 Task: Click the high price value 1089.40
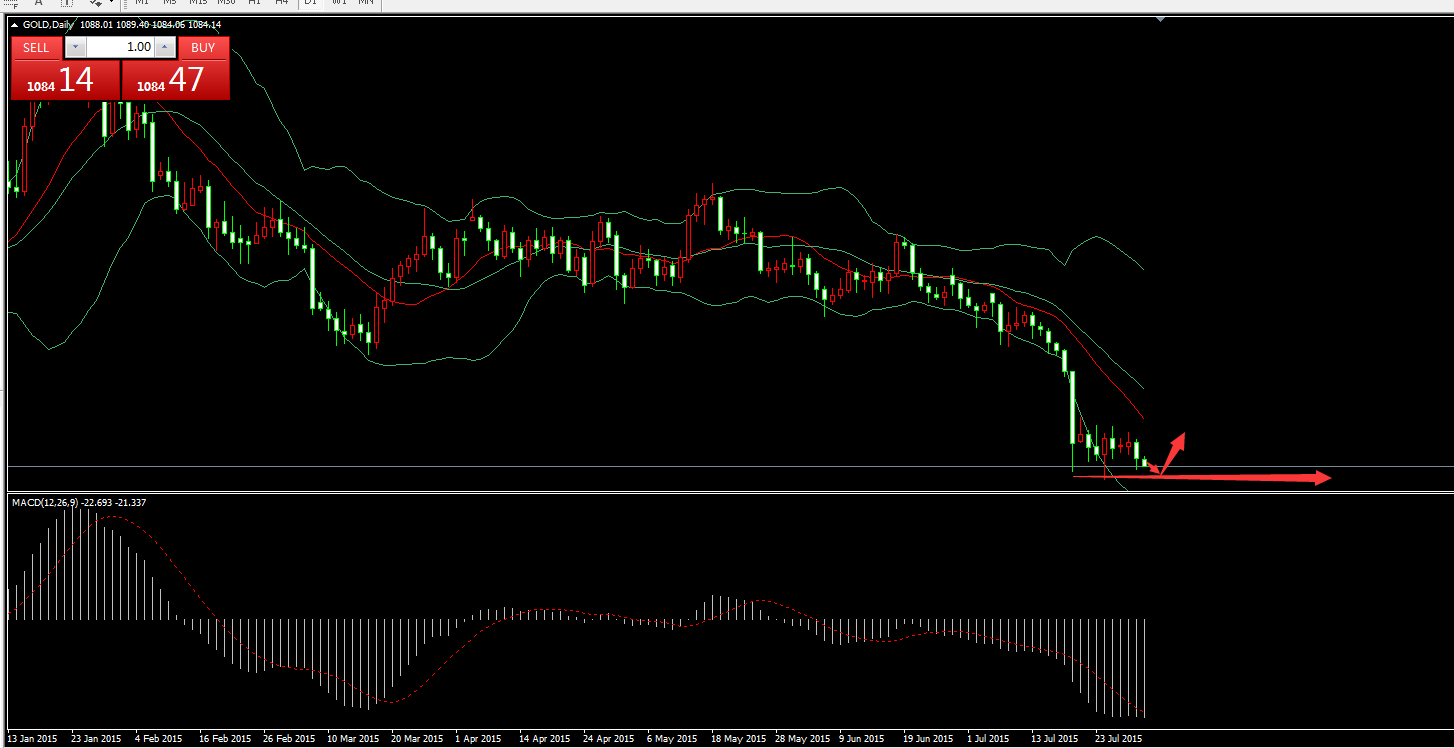point(134,25)
